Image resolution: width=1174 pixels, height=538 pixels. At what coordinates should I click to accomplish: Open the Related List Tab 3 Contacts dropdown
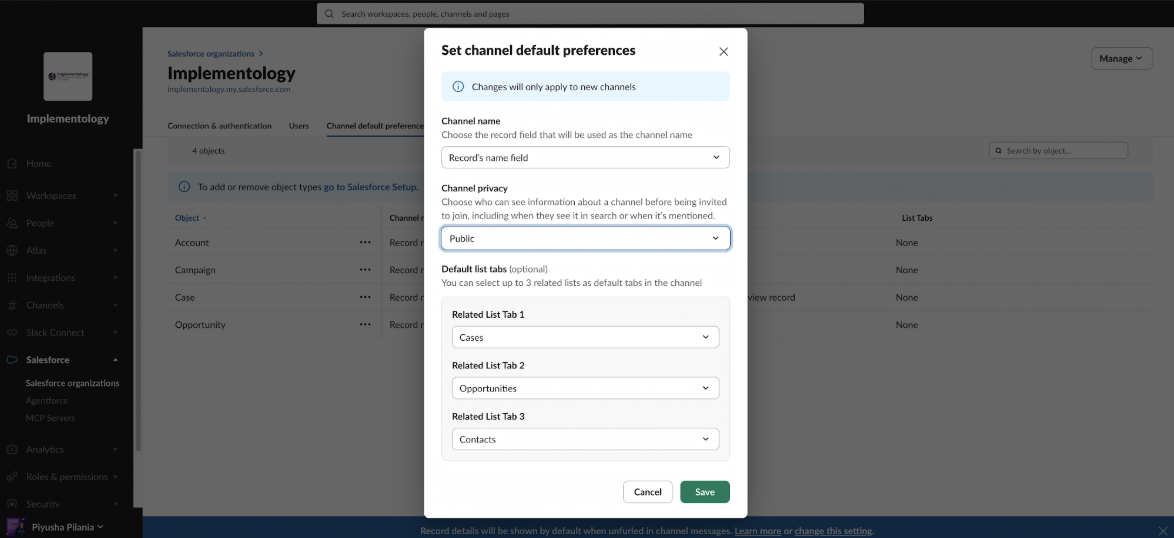point(586,439)
